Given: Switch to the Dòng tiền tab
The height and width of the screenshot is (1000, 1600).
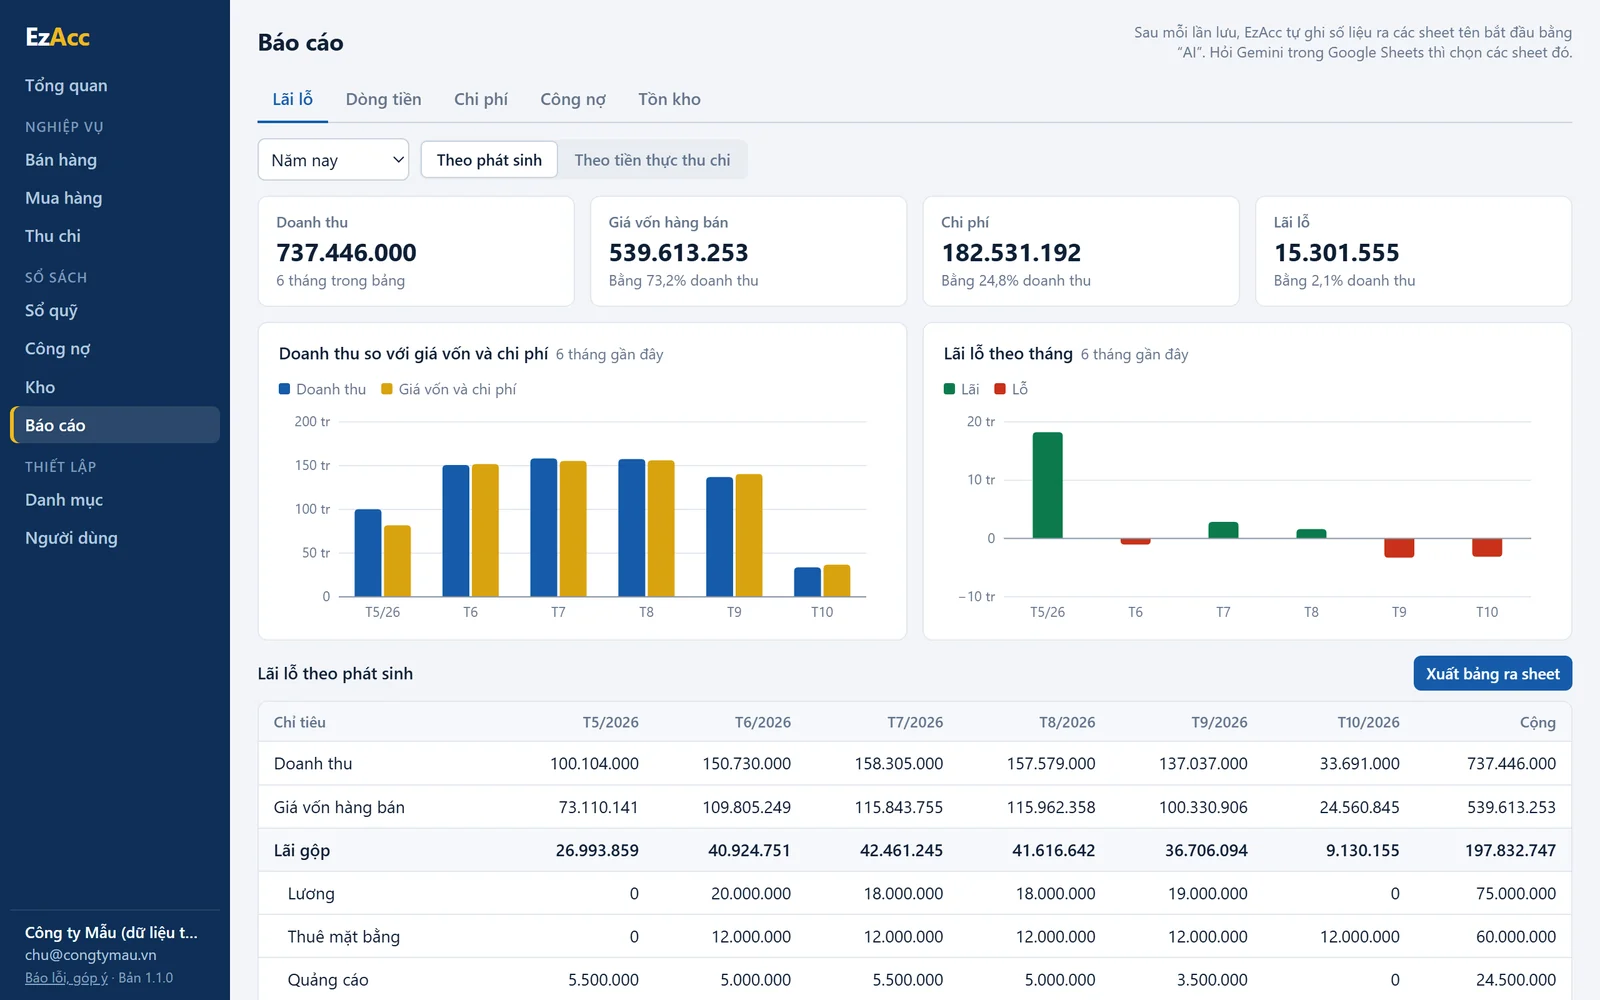Looking at the screenshot, I should [x=384, y=99].
